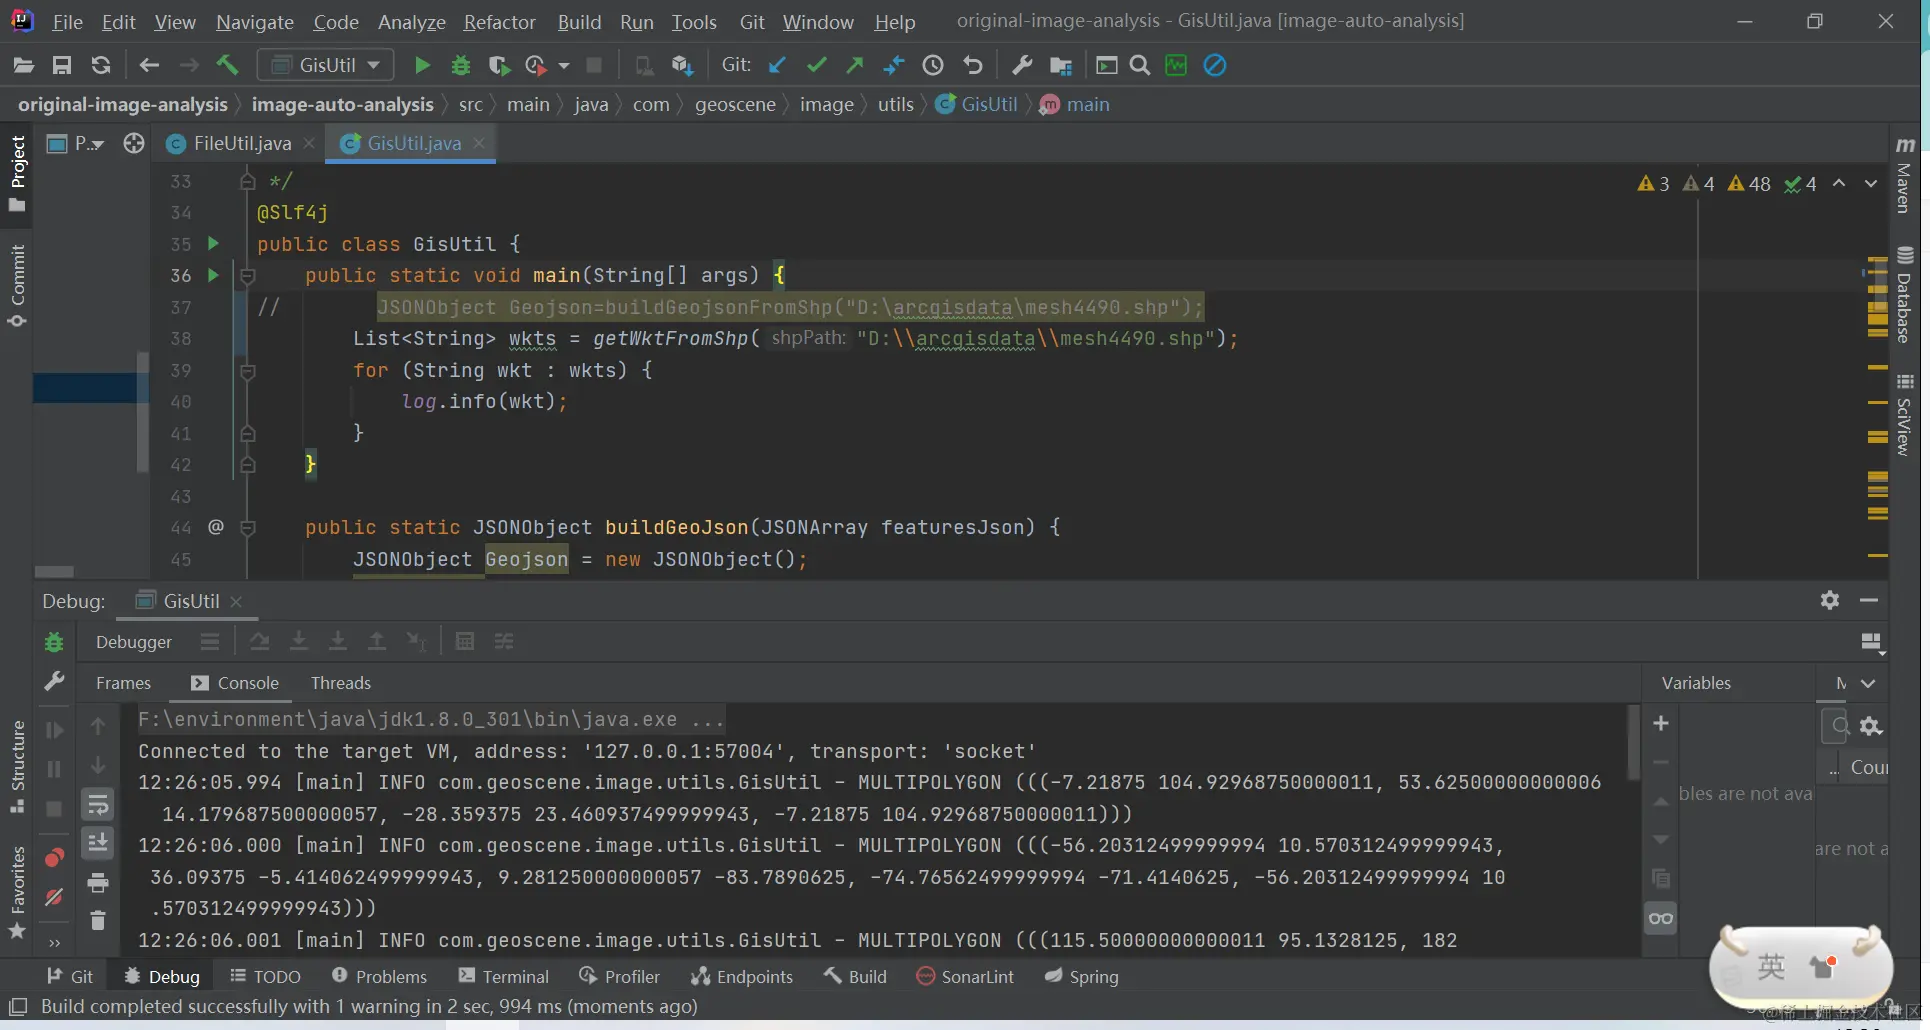Click Print console printer icon
This screenshot has width=1930, height=1030.
(x=98, y=883)
